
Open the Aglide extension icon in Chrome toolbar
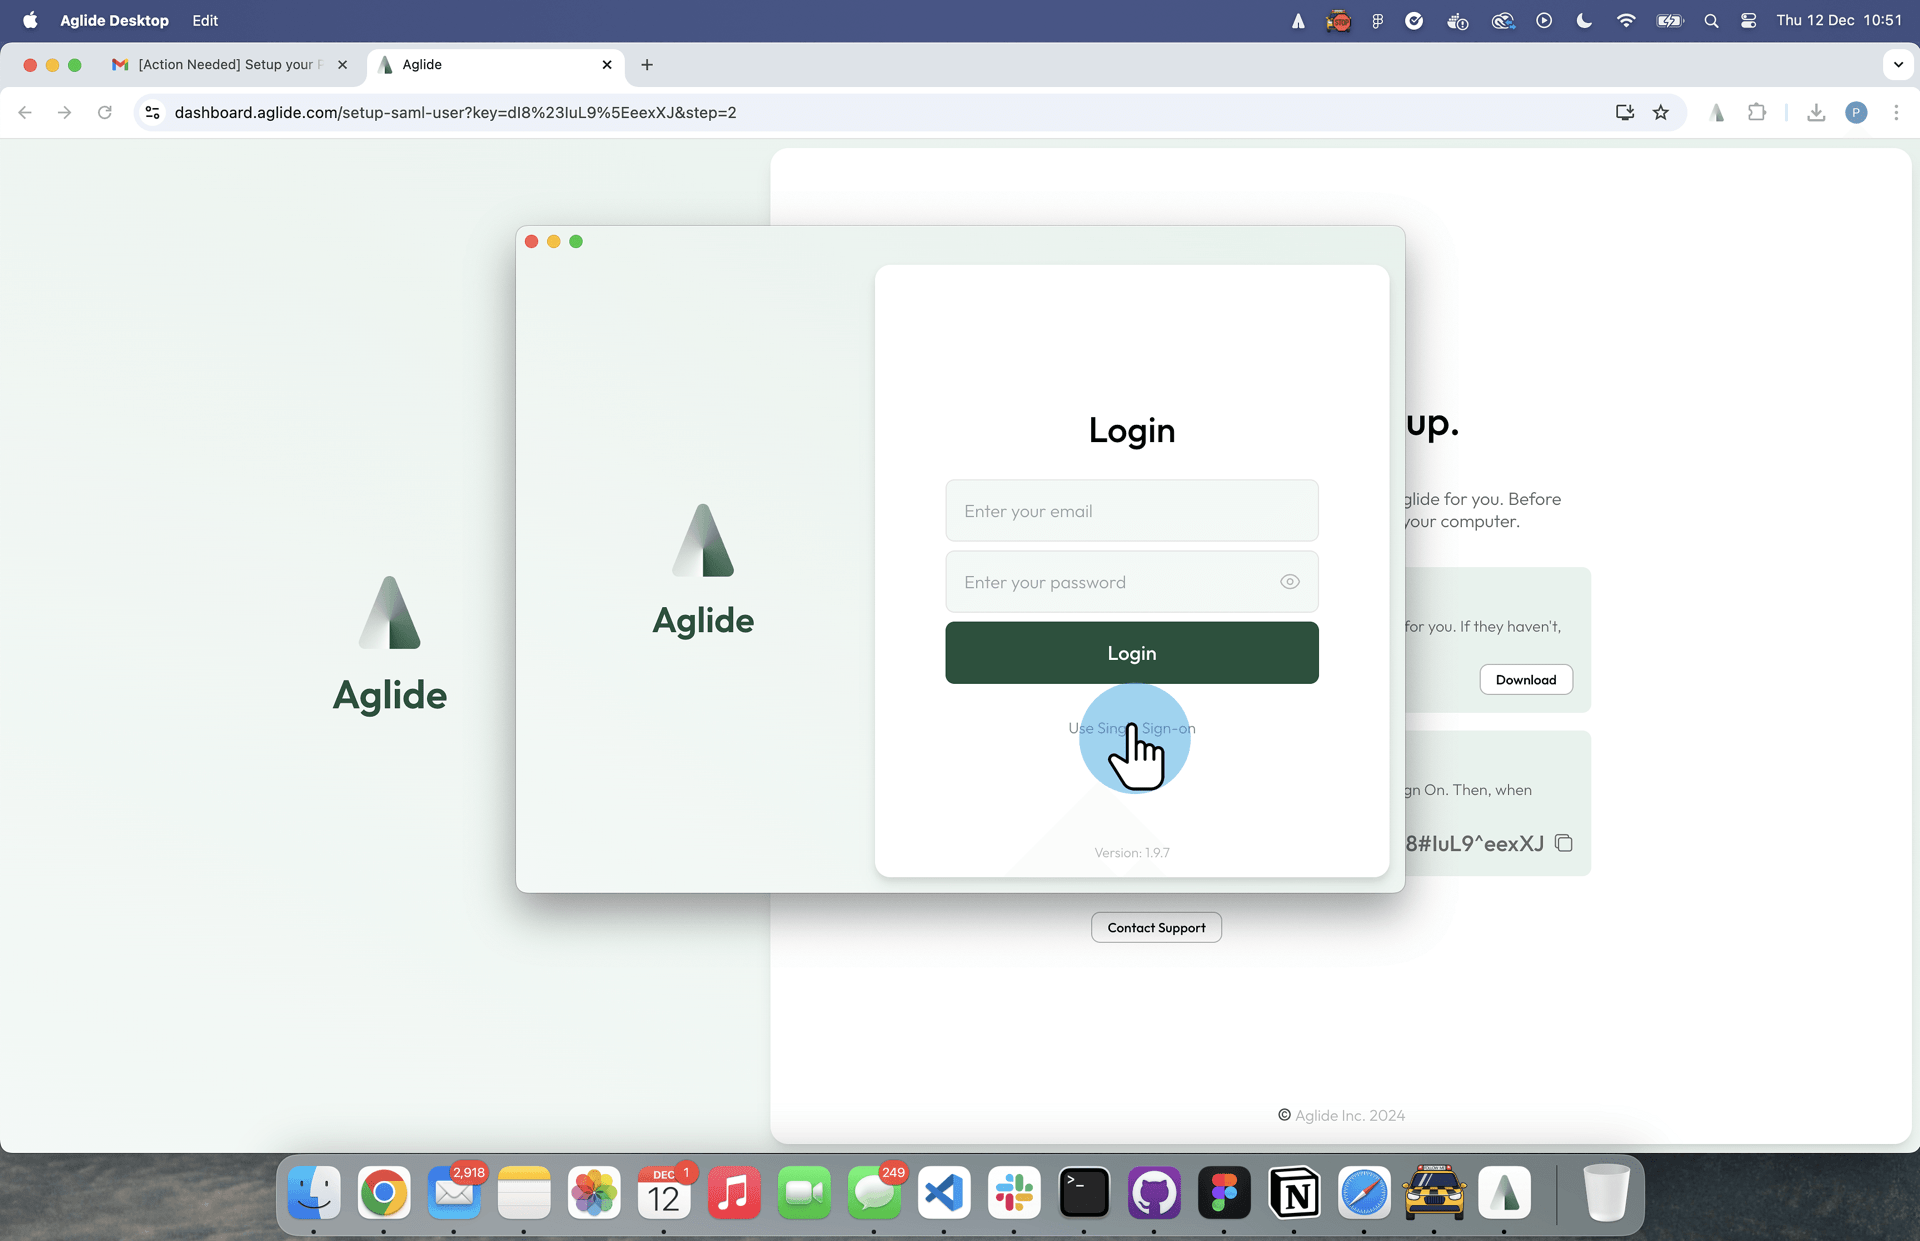pyautogui.click(x=1716, y=112)
